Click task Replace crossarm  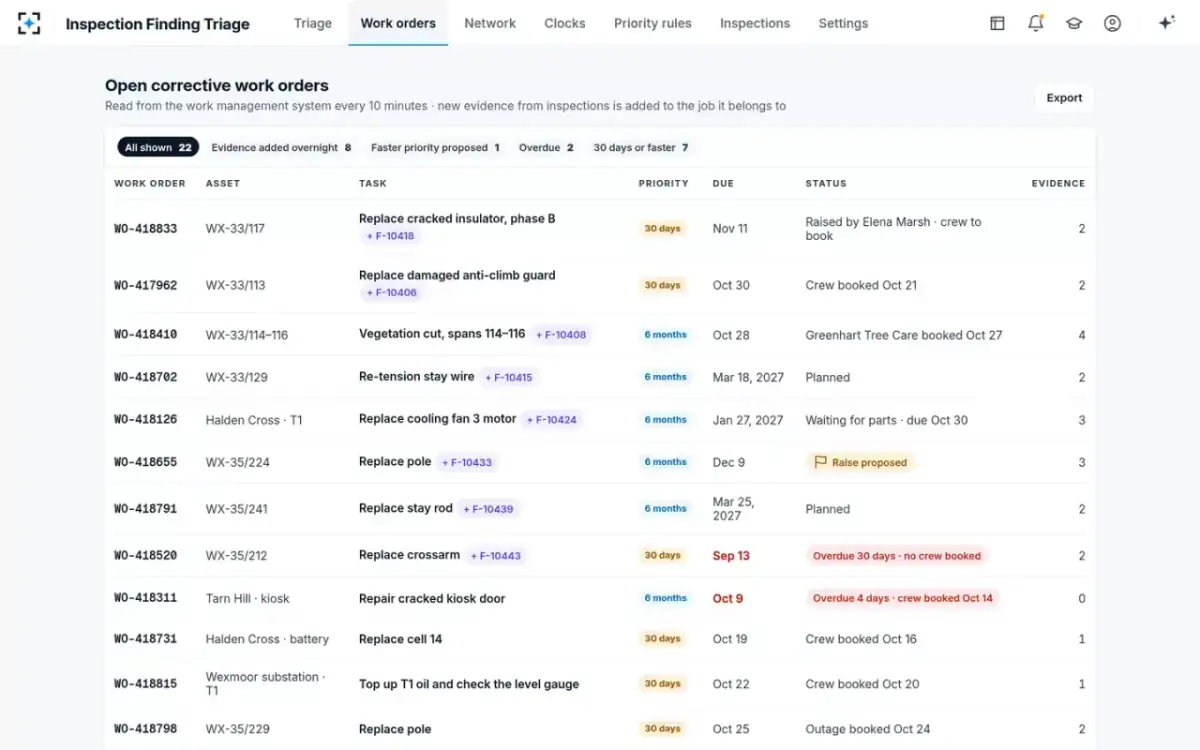pos(409,555)
